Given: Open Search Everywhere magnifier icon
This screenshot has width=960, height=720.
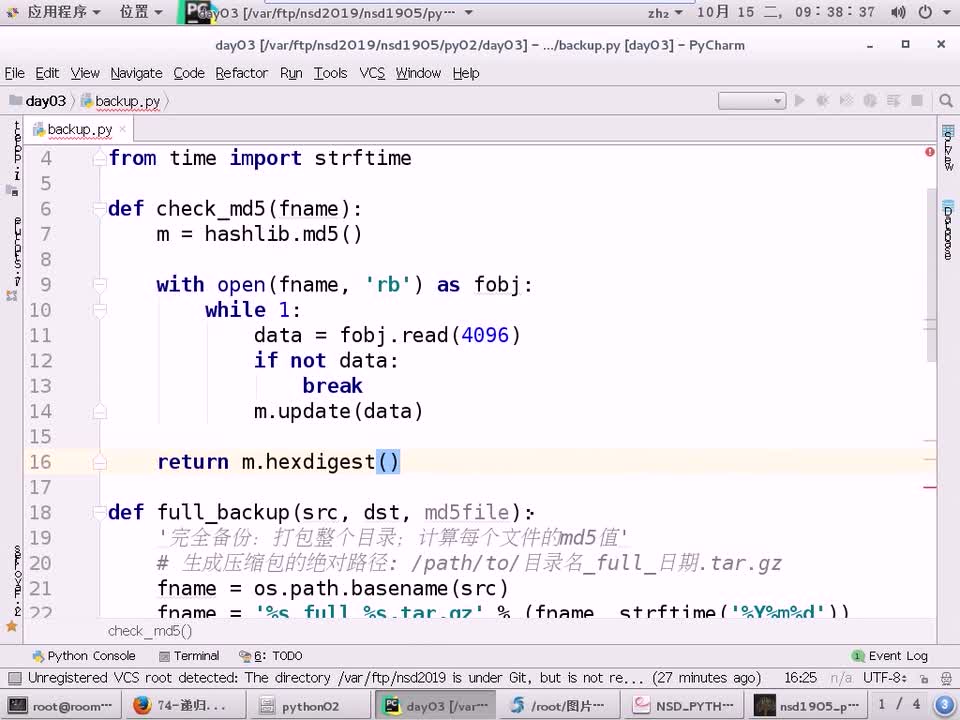Looking at the screenshot, I should [x=945, y=100].
